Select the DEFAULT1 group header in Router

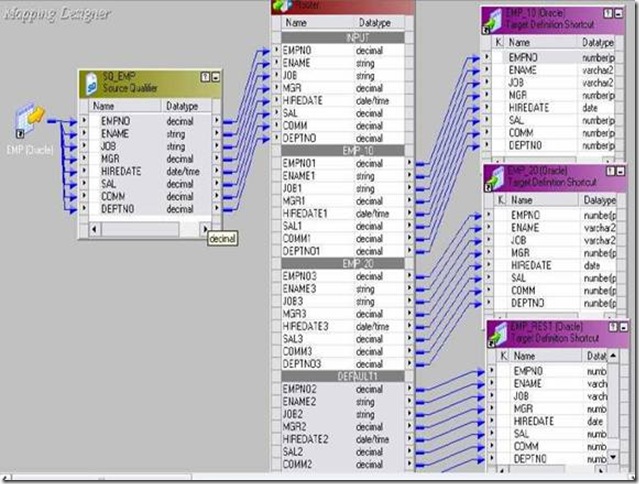pyautogui.click(x=343, y=376)
